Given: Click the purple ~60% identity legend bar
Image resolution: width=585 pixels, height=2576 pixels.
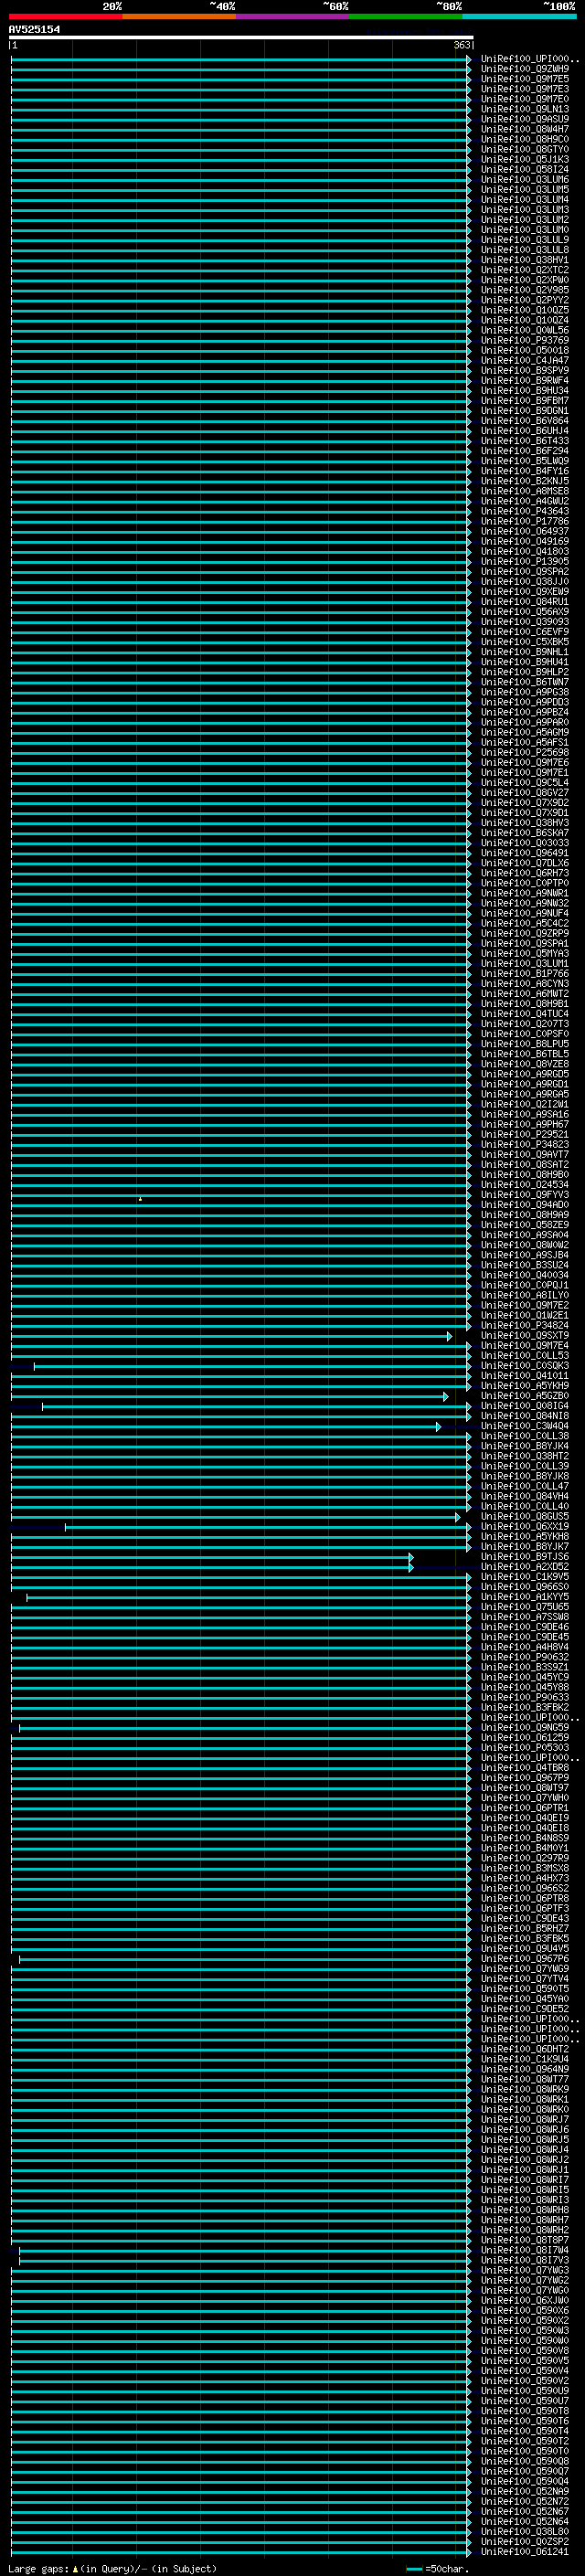Looking at the screenshot, I should coord(293,16).
